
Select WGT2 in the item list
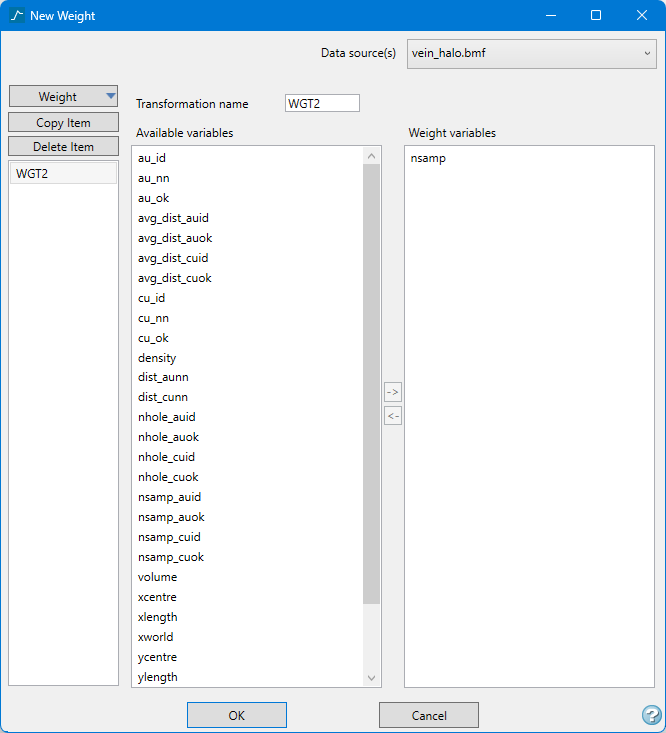(63, 173)
